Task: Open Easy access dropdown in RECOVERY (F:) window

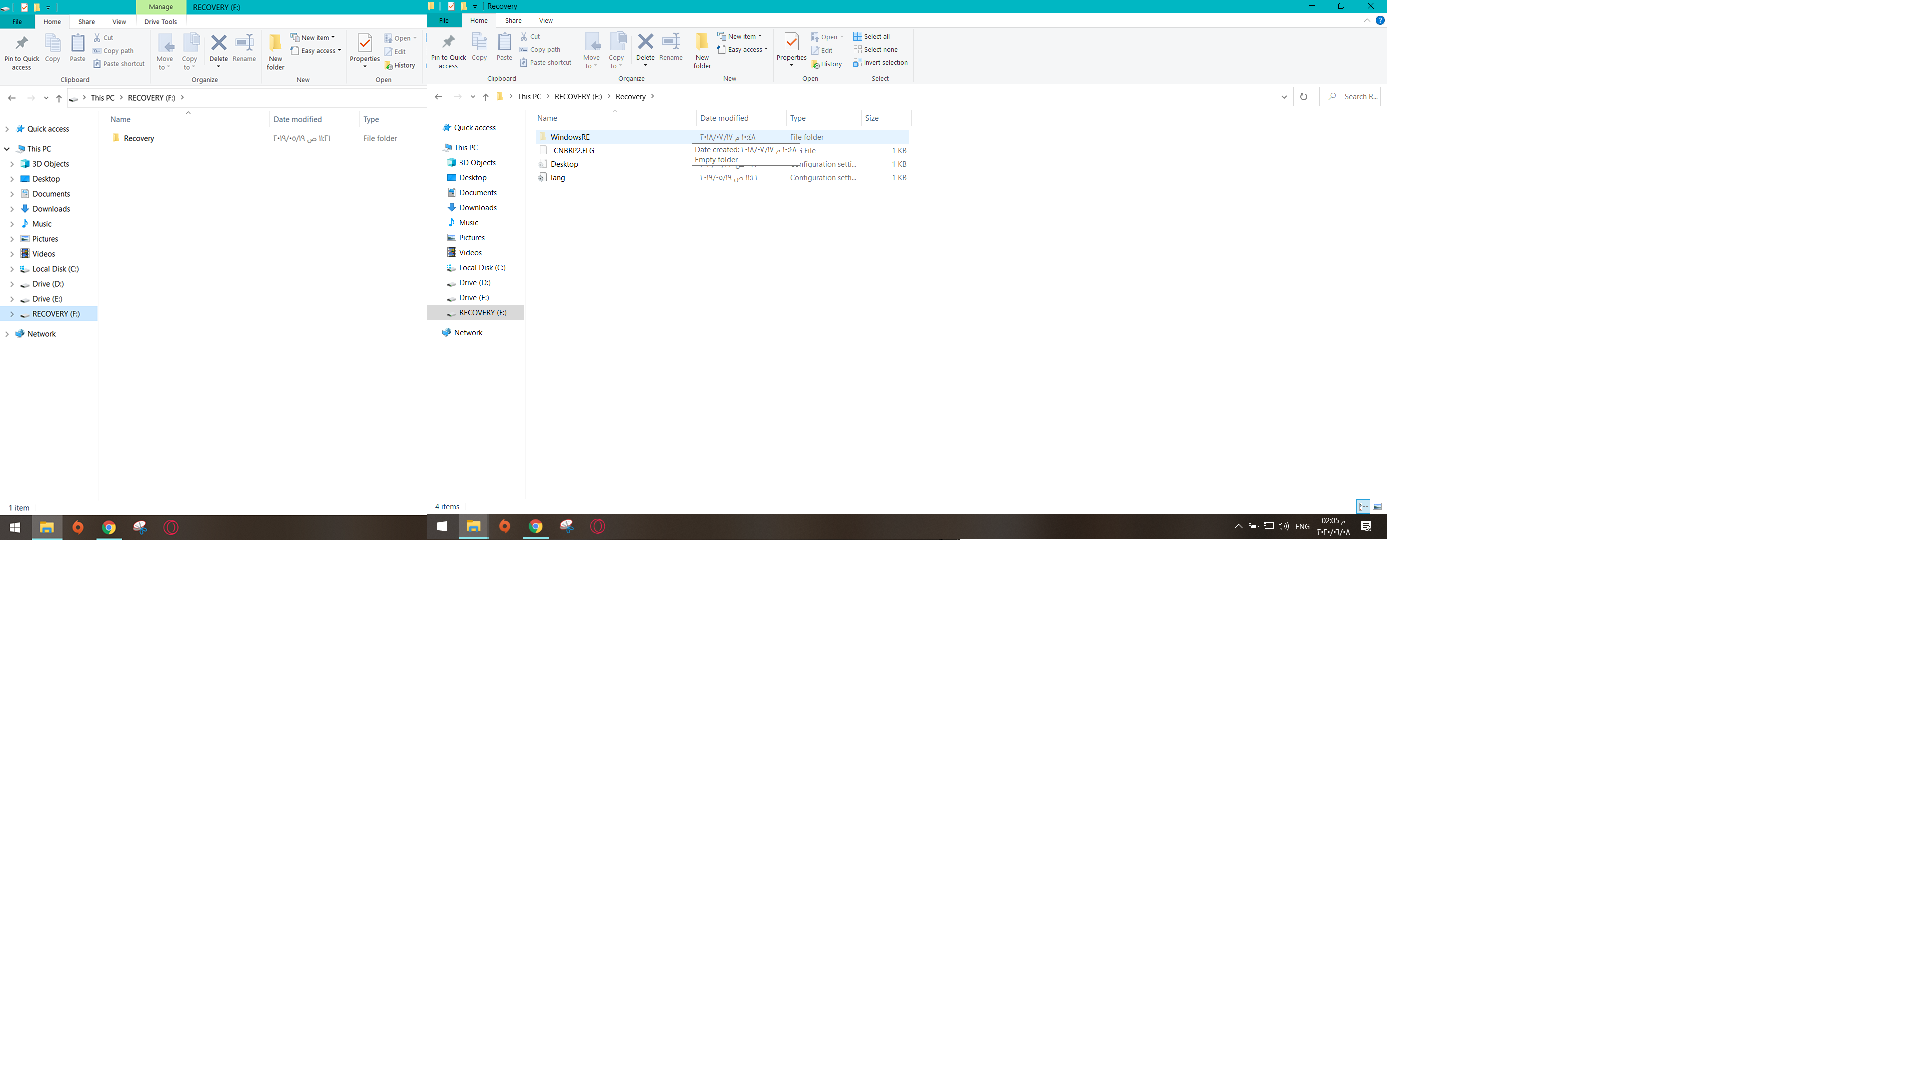Action: pos(316,50)
